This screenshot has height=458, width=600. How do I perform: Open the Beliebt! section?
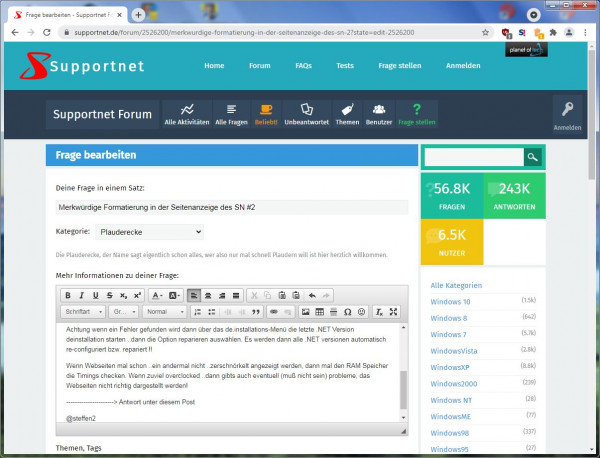coord(266,114)
